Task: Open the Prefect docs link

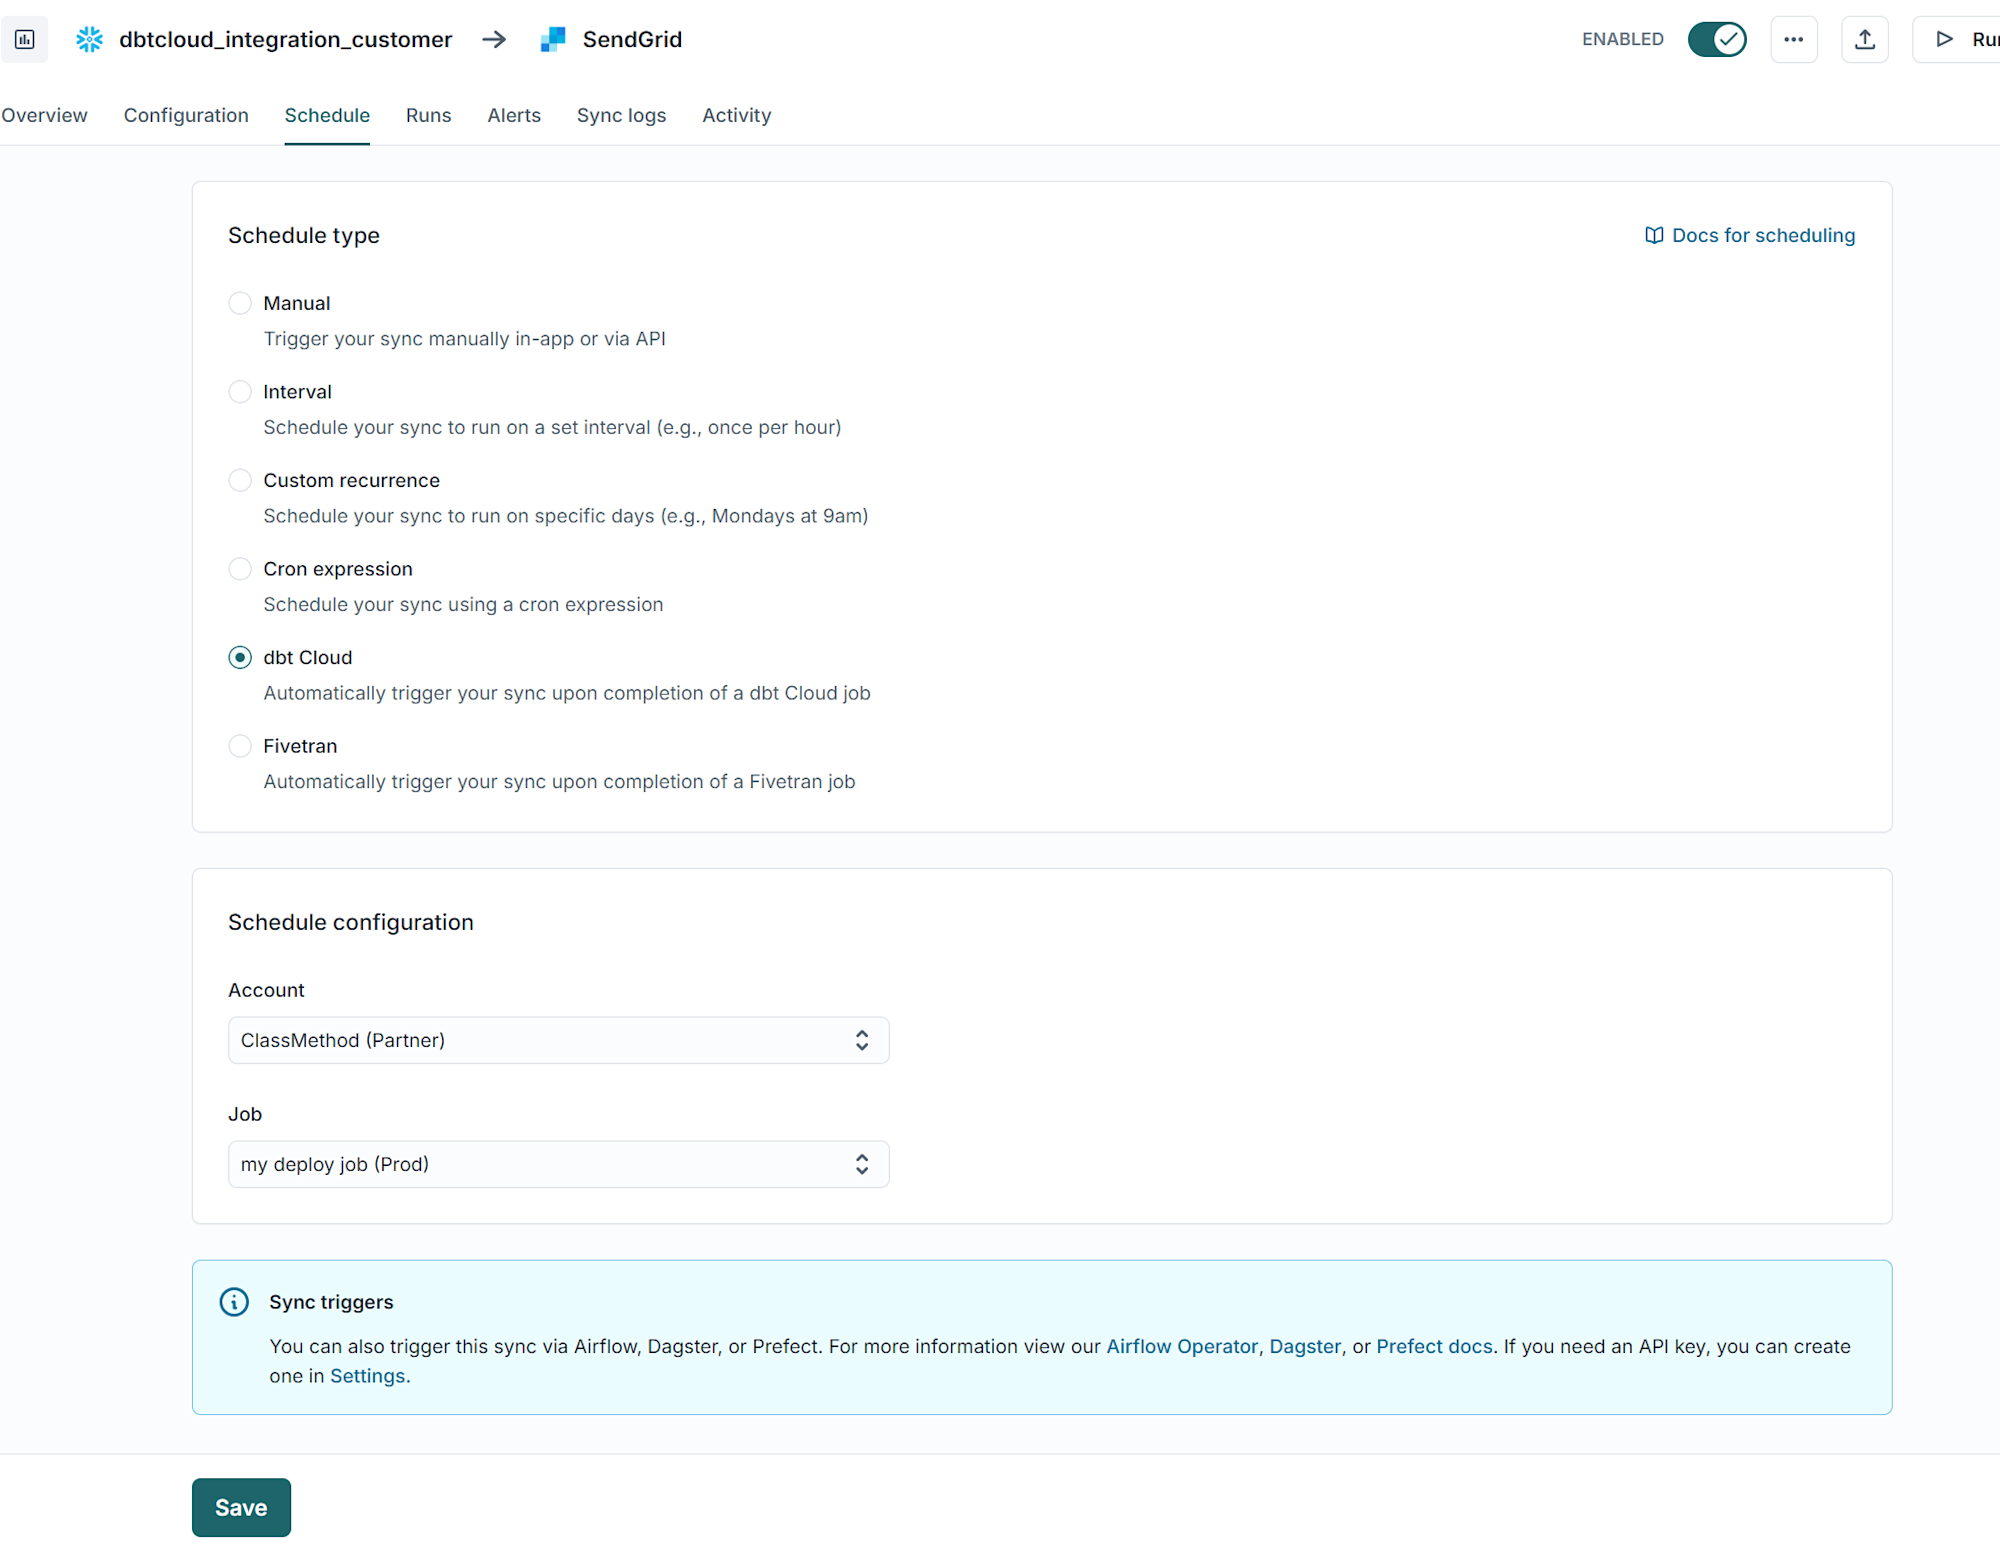Action: (x=1434, y=1346)
